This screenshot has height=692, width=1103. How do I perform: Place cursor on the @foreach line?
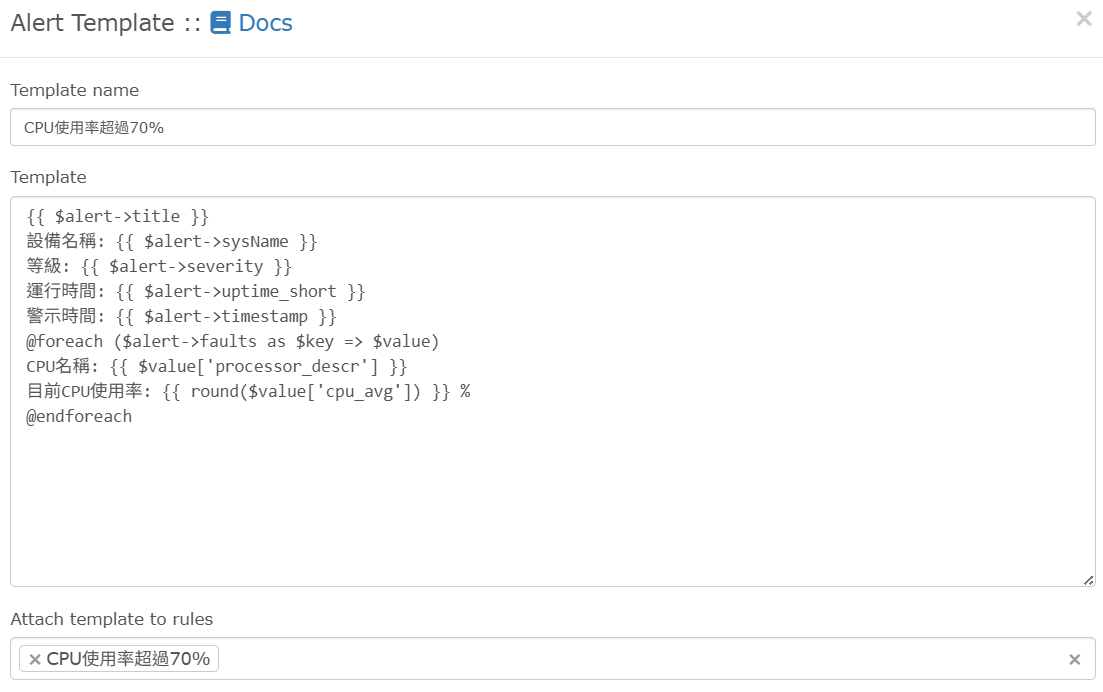click(233, 341)
